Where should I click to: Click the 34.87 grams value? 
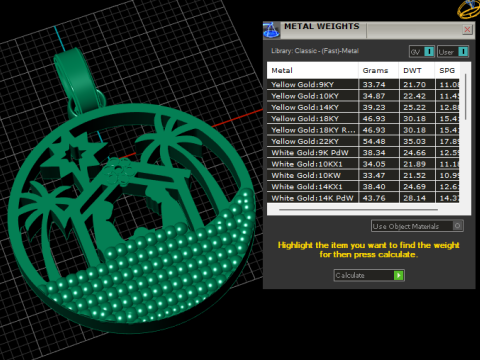(374, 96)
